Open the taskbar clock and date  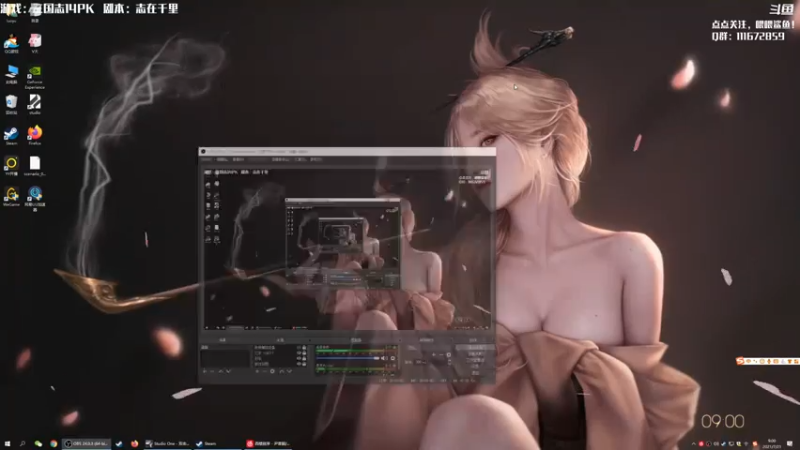(x=771, y=443)
